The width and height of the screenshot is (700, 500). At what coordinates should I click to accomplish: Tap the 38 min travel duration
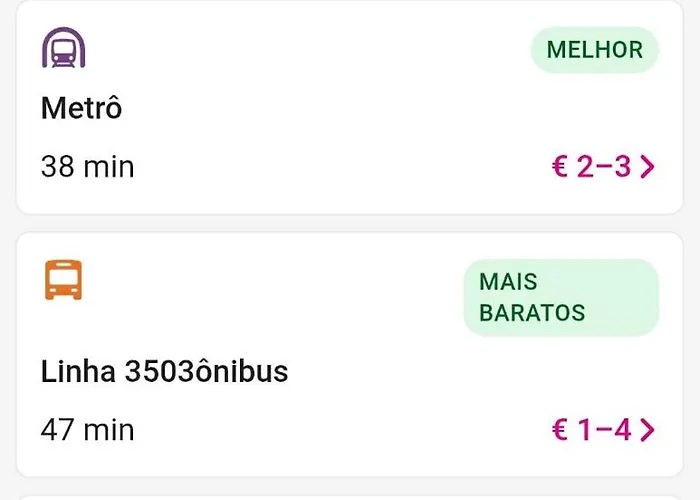(x=87, y=167)
